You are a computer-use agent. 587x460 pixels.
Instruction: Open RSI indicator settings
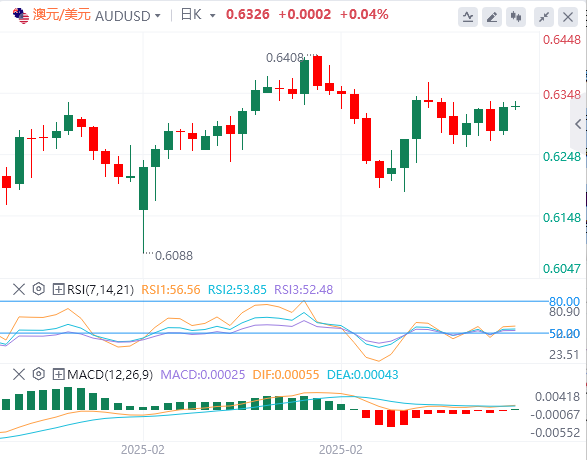[x=39, y=289]
